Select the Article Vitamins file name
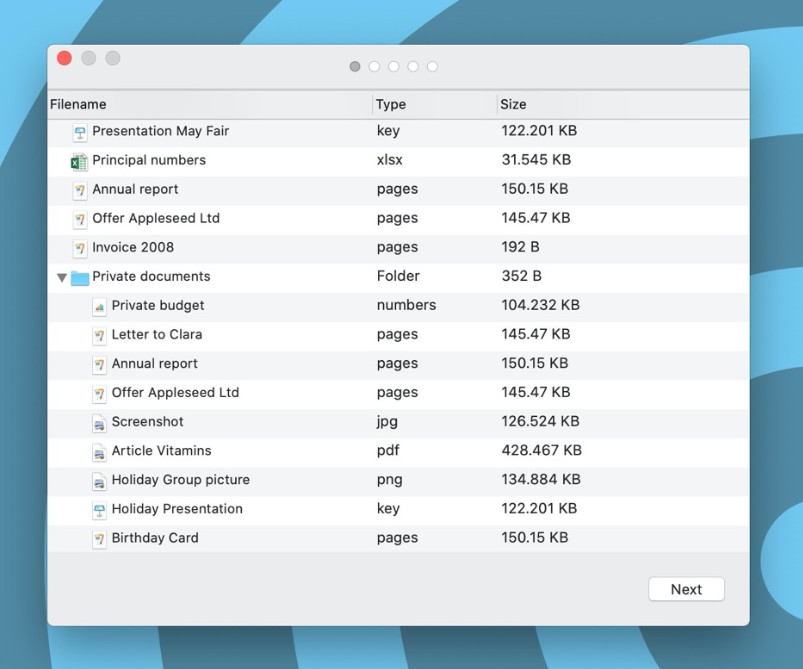The image size is (803, 669). click(x=161, y=451)
